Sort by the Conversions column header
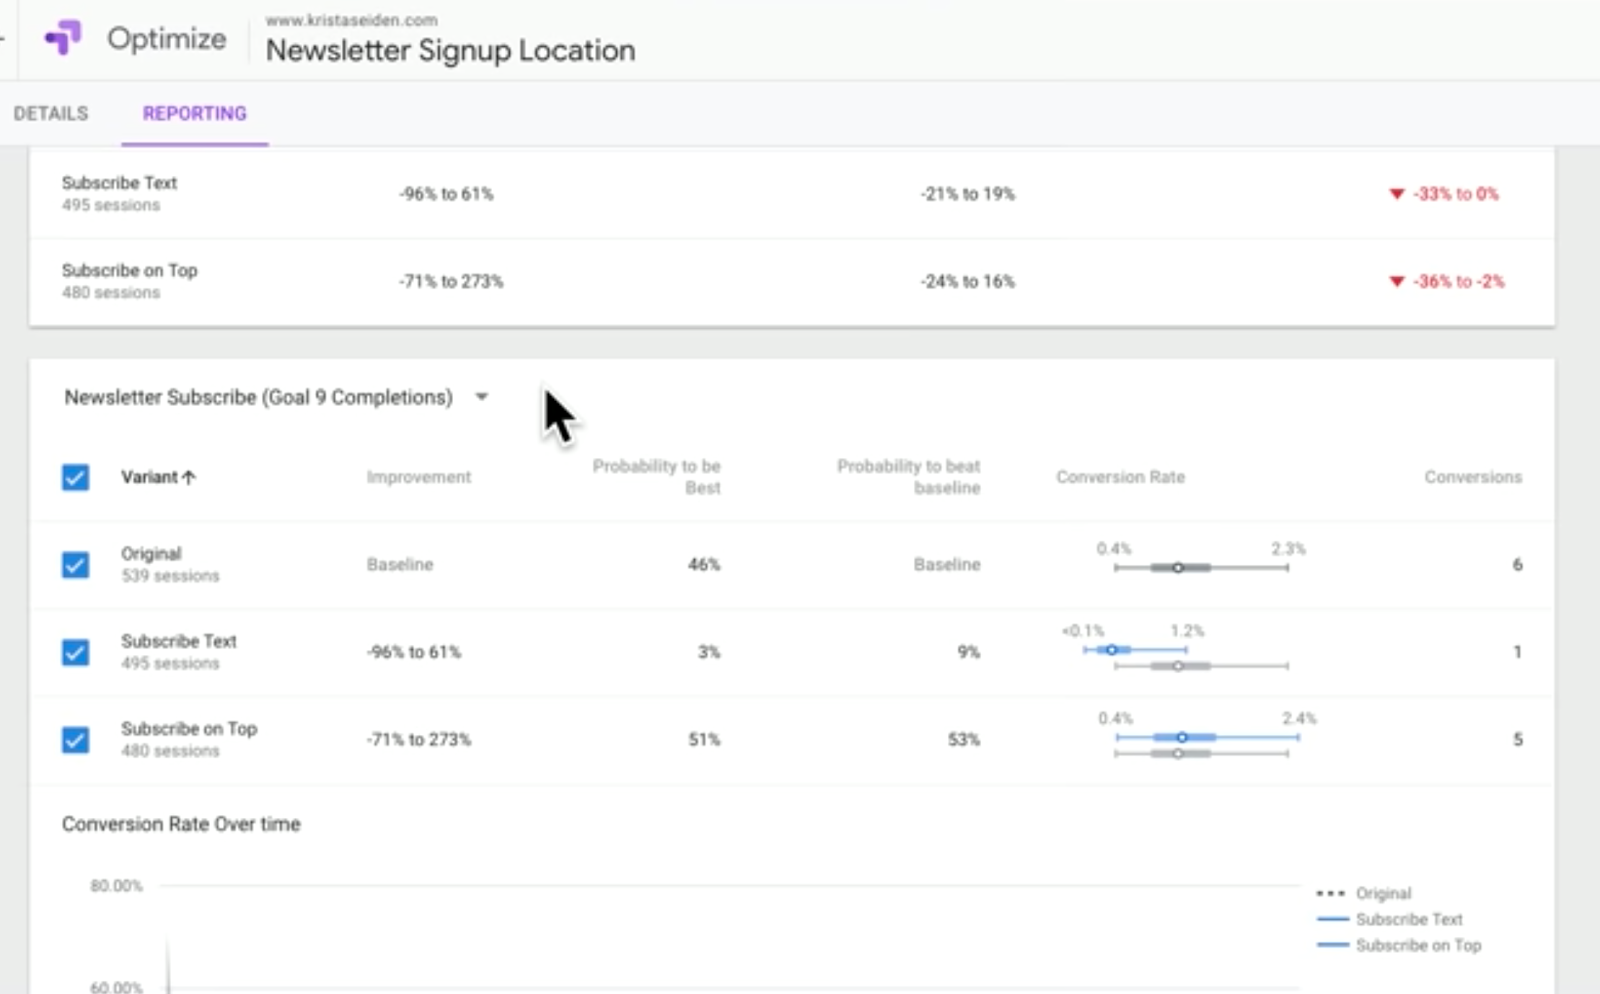The image size is (1600, 994). (x=1472, y=477)
